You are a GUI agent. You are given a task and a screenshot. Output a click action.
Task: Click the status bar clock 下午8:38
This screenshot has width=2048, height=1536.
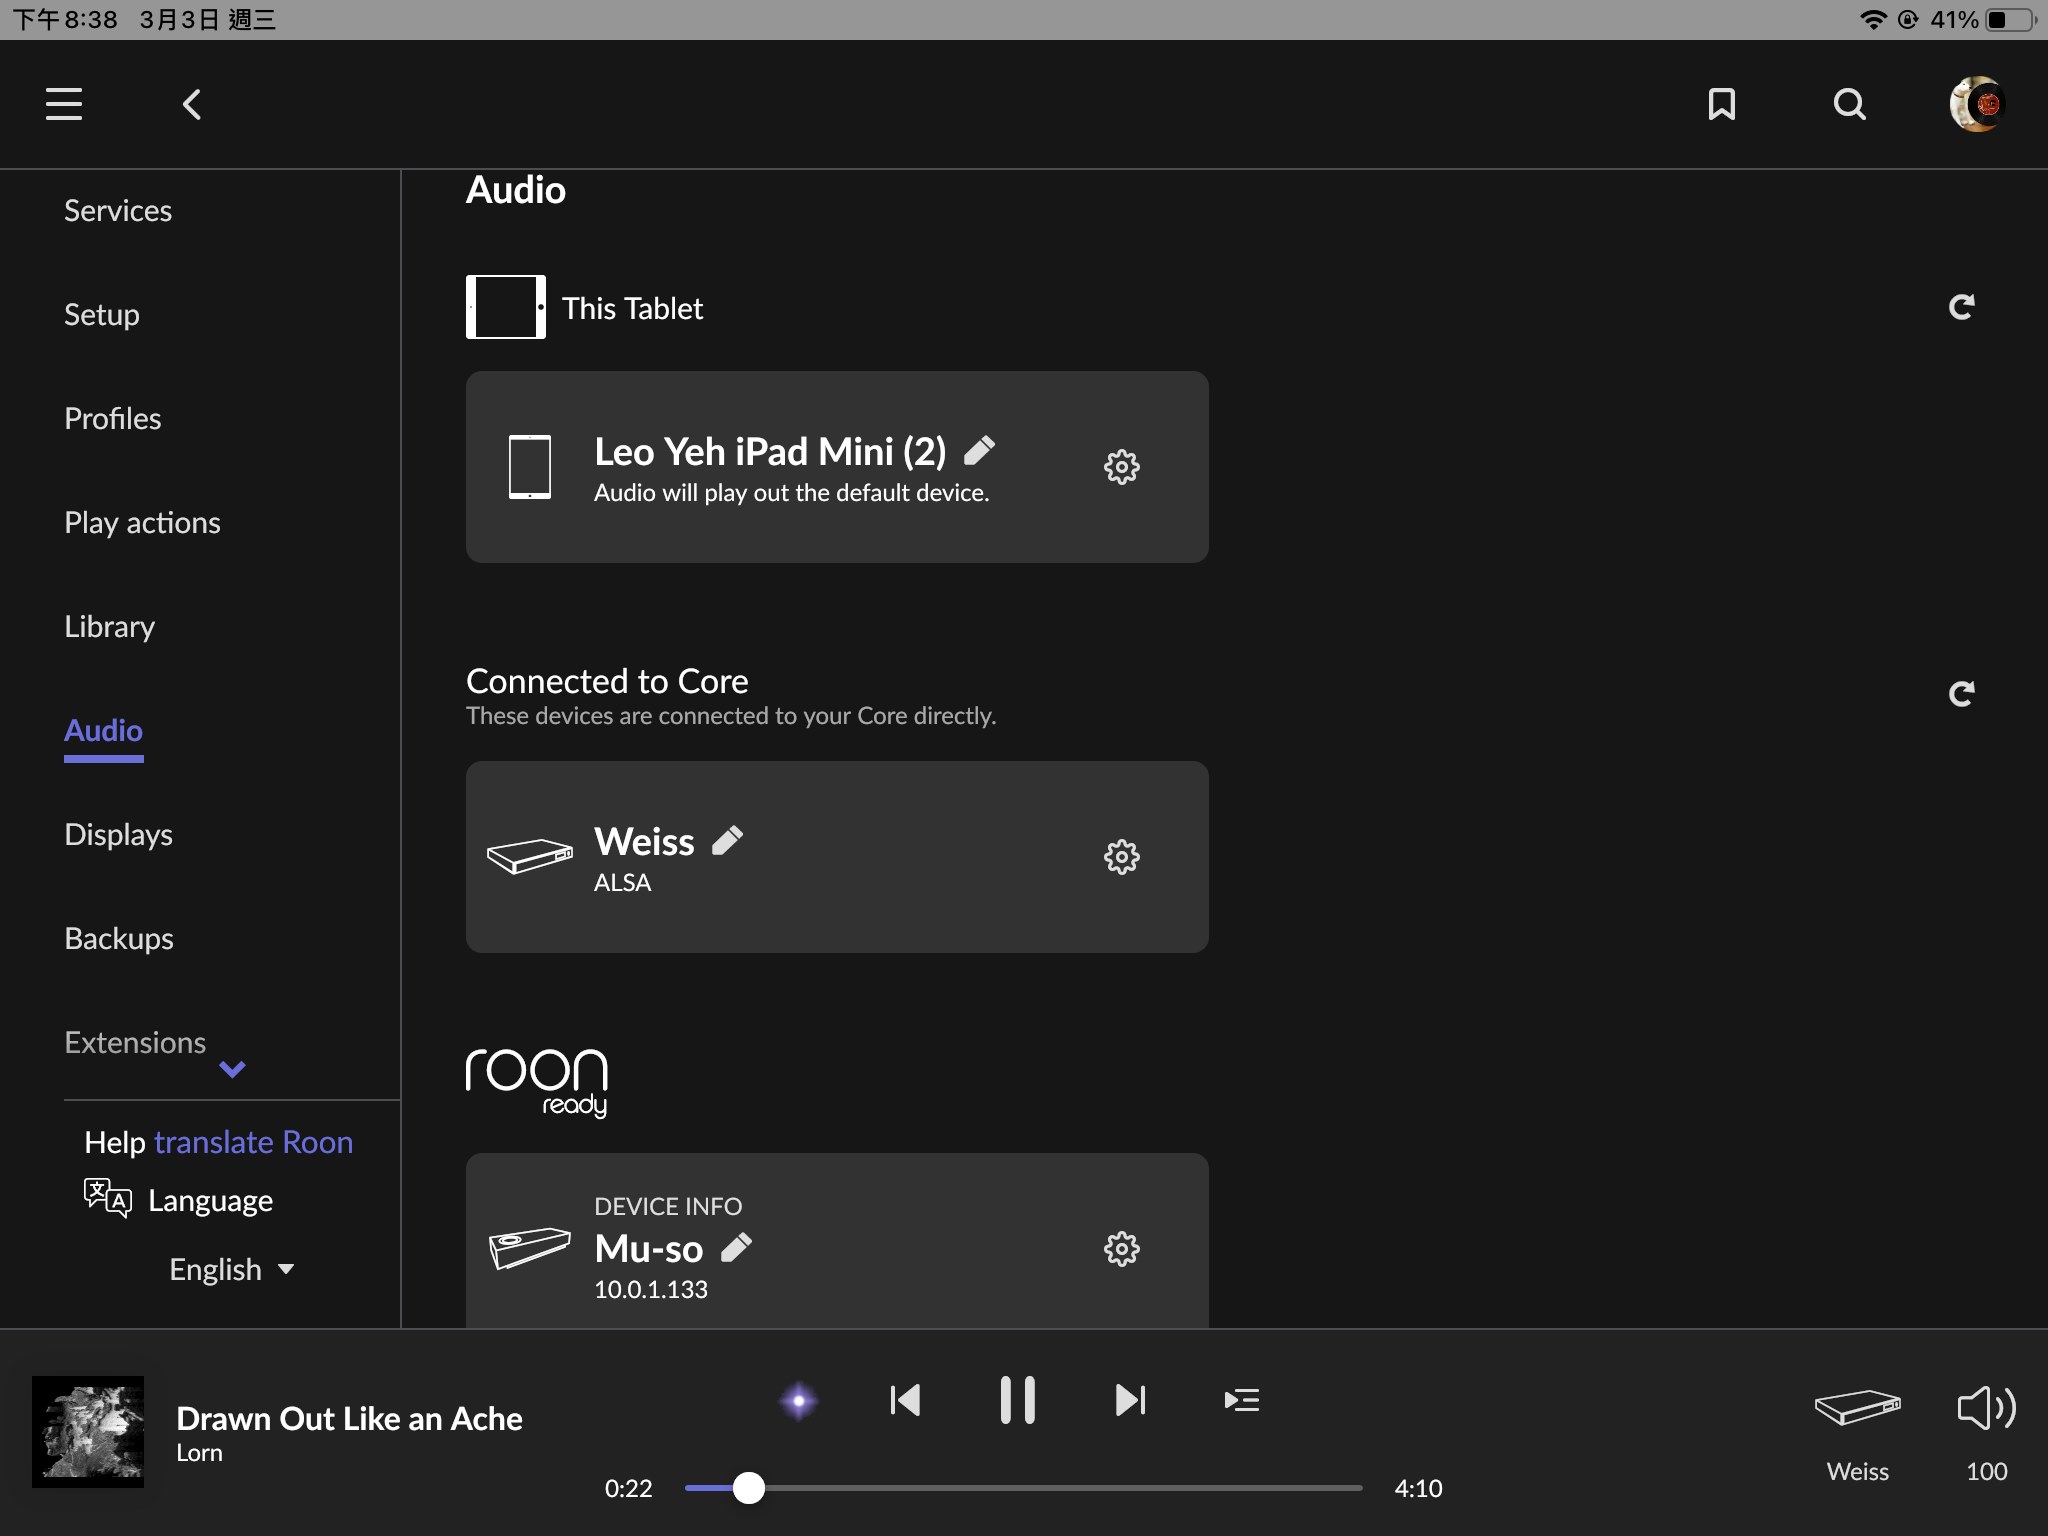pyautogui.click(x=66, y=20)
